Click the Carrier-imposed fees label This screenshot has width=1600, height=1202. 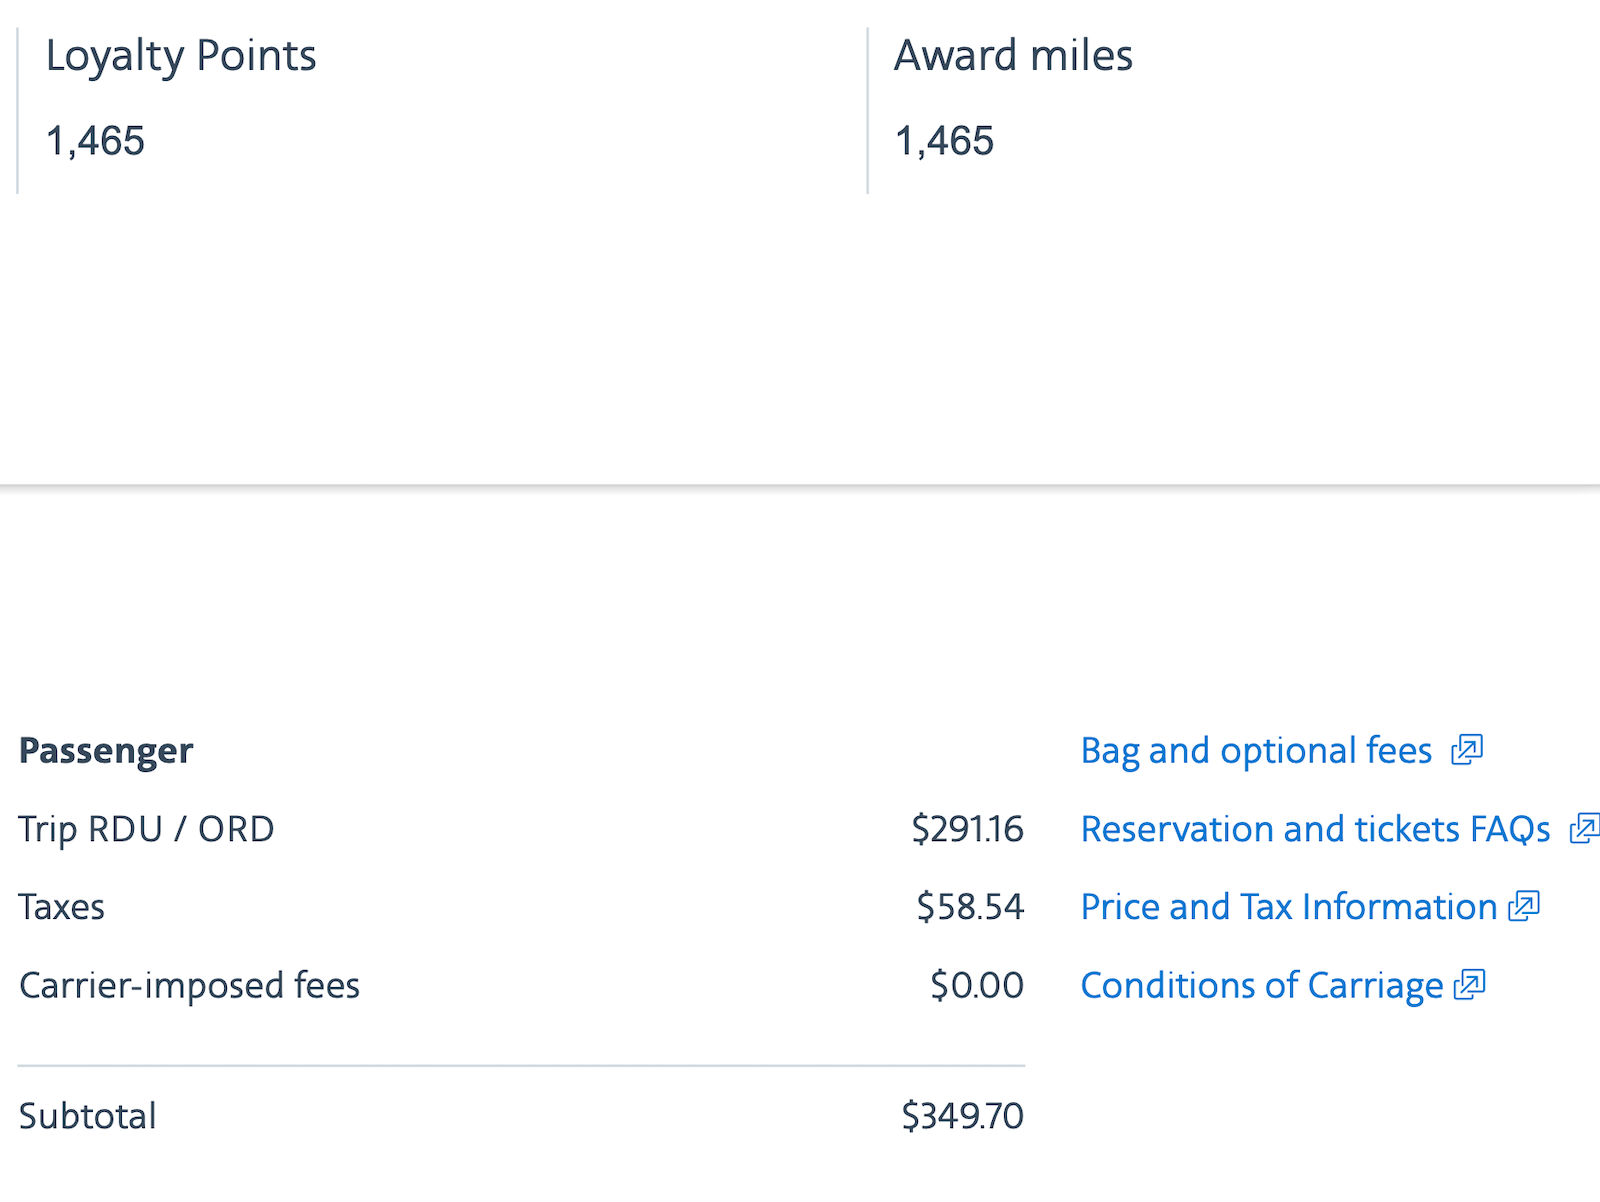tap(189, 986)
